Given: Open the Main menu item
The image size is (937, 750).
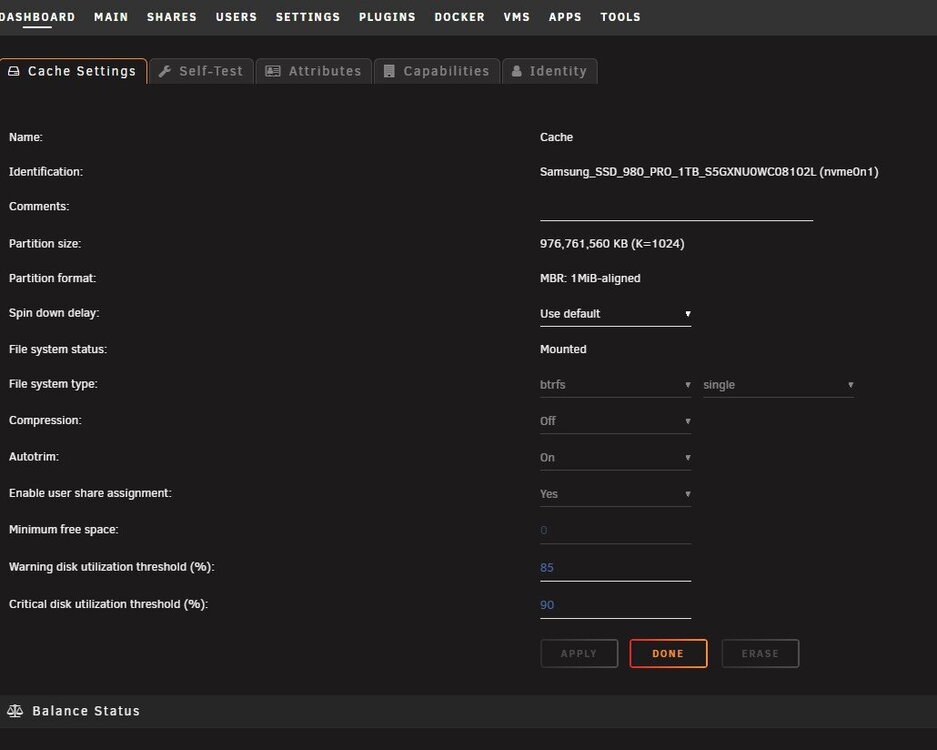Looking at the screenshot, I should pos(111,17).
